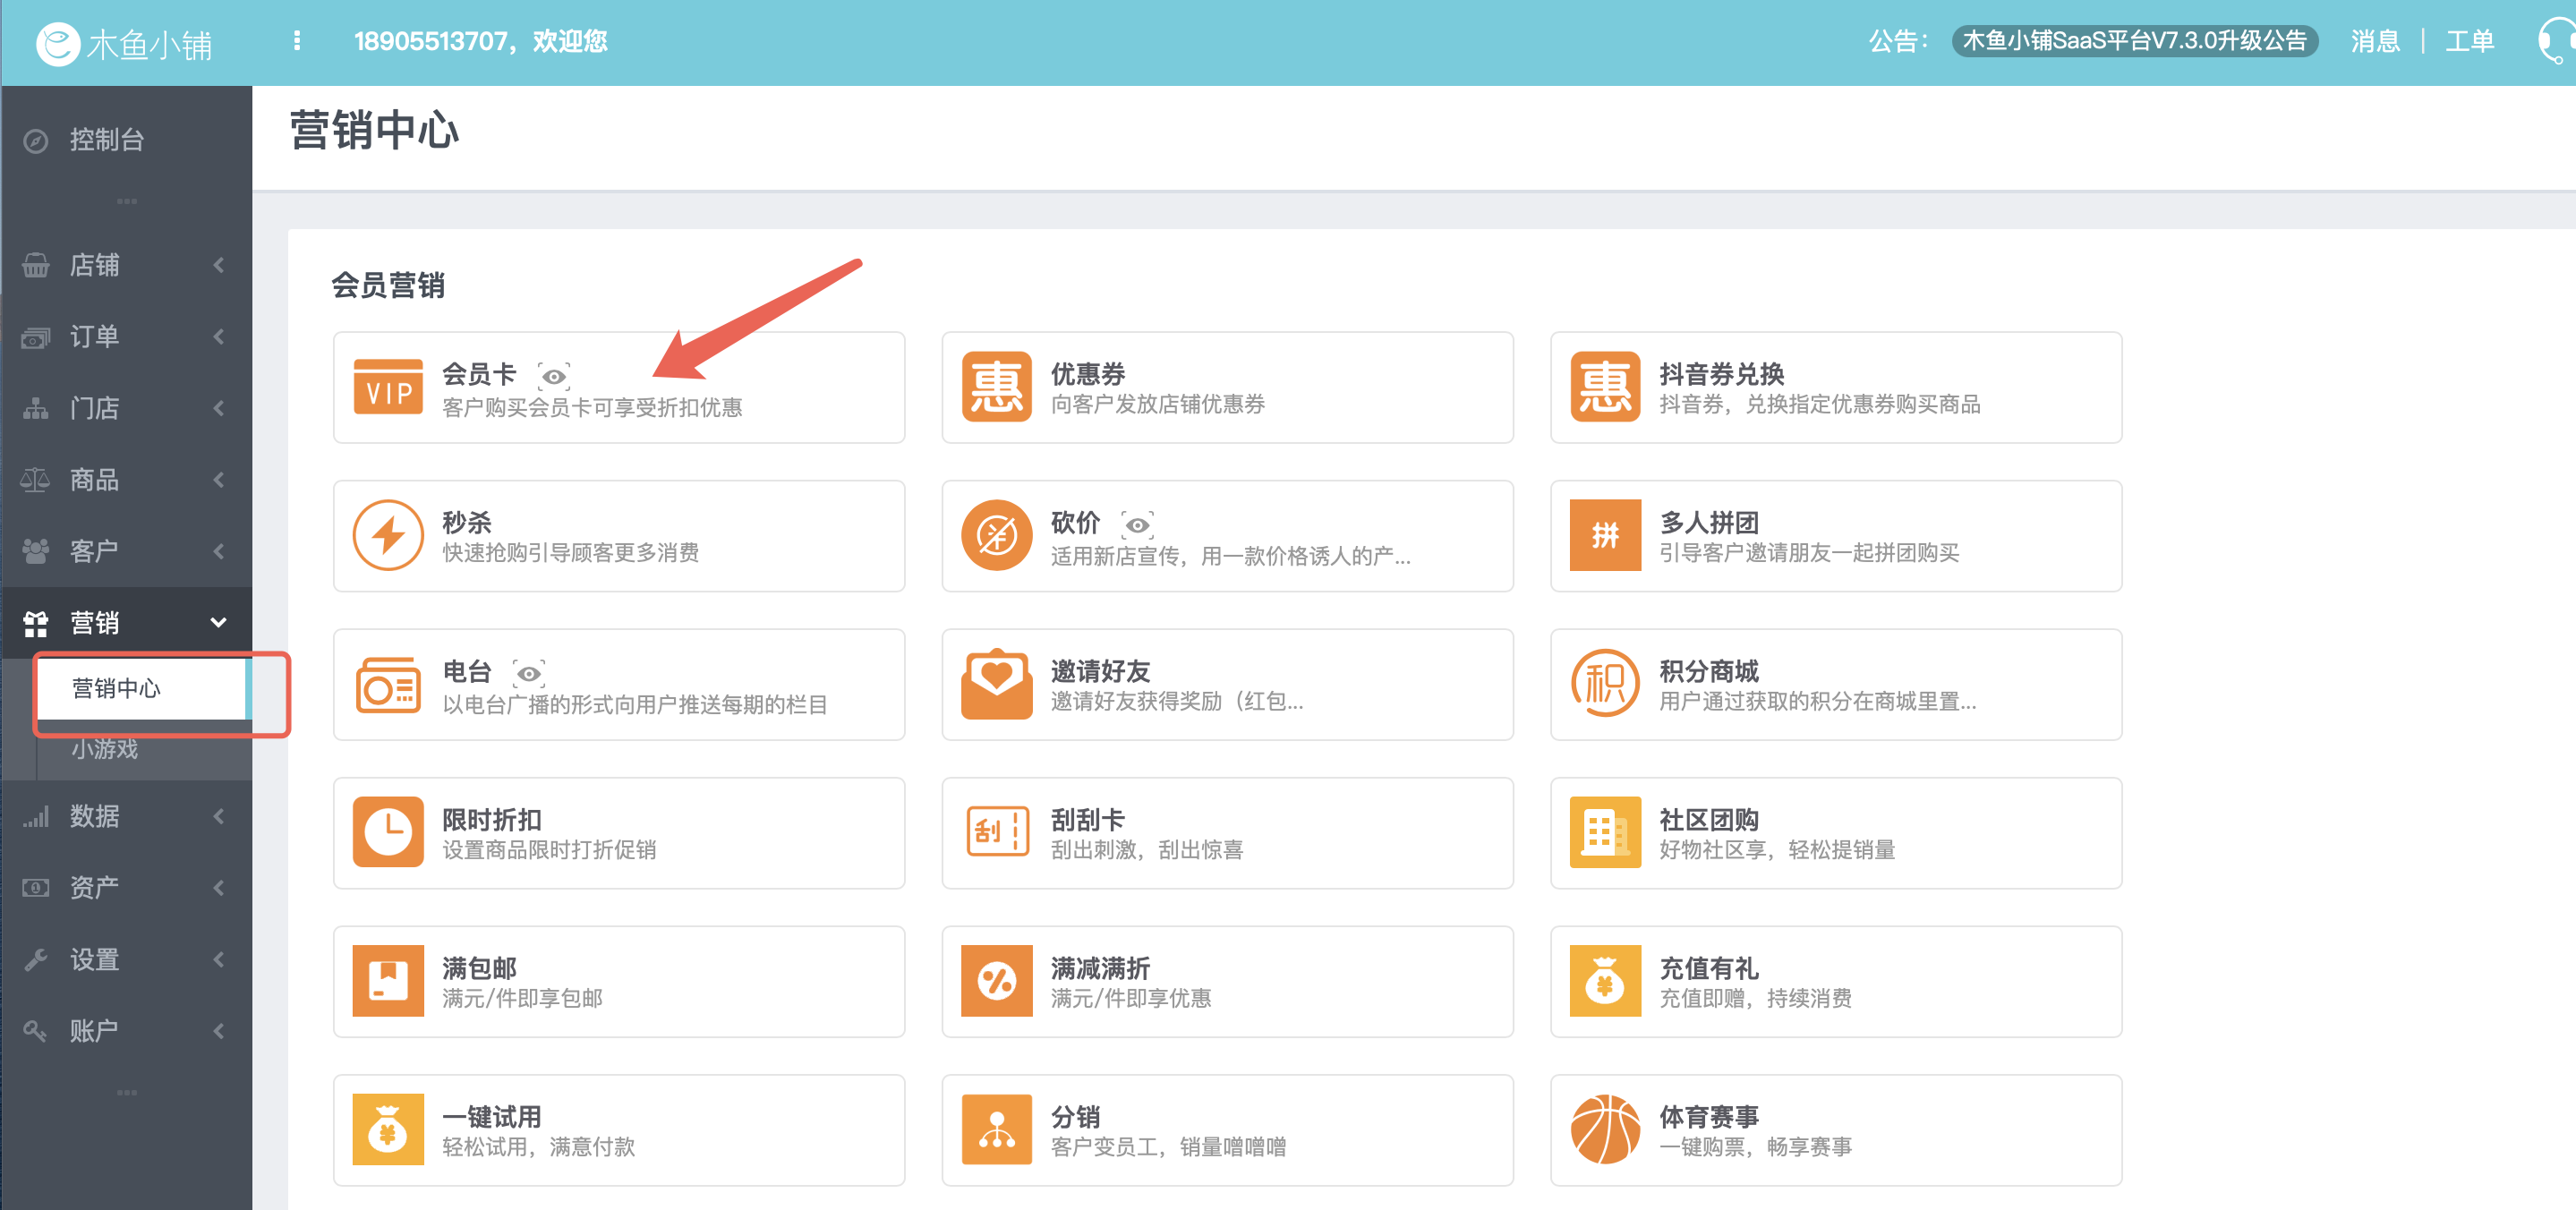Open the 账户 sidebar menu
The width and height of the screenshot is (2576, 1210).
click(126, 1031)
